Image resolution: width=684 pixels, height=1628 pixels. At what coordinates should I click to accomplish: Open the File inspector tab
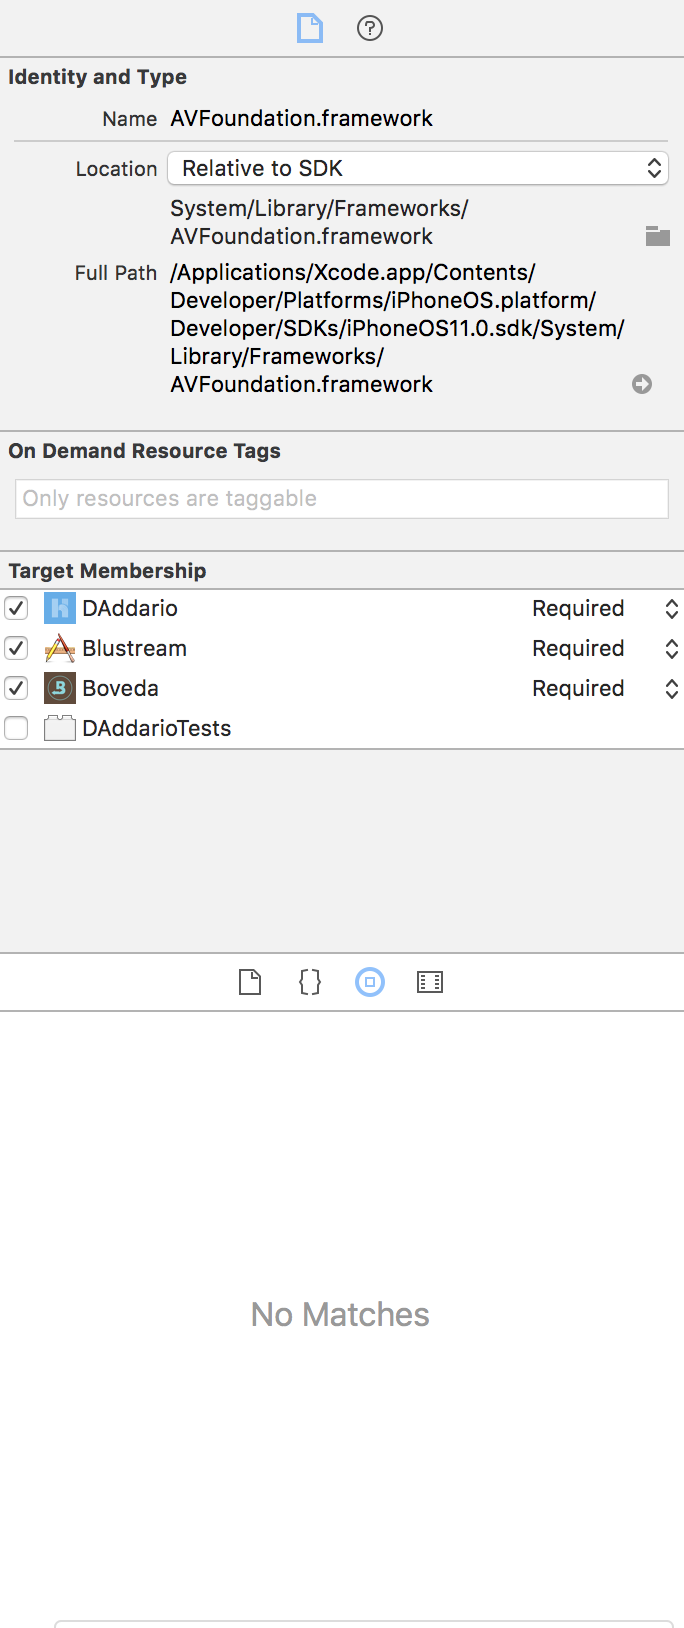pos(310,28)
